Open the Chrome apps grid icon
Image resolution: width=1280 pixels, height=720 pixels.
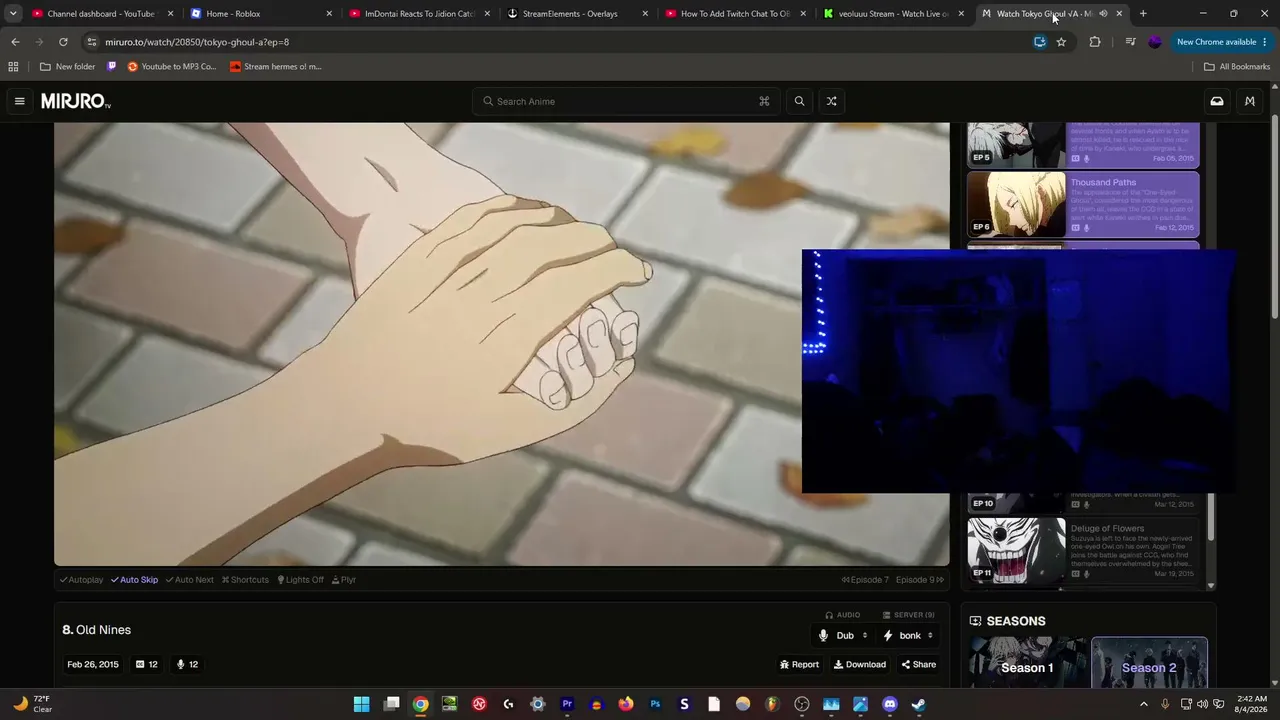tap(13, 67)
